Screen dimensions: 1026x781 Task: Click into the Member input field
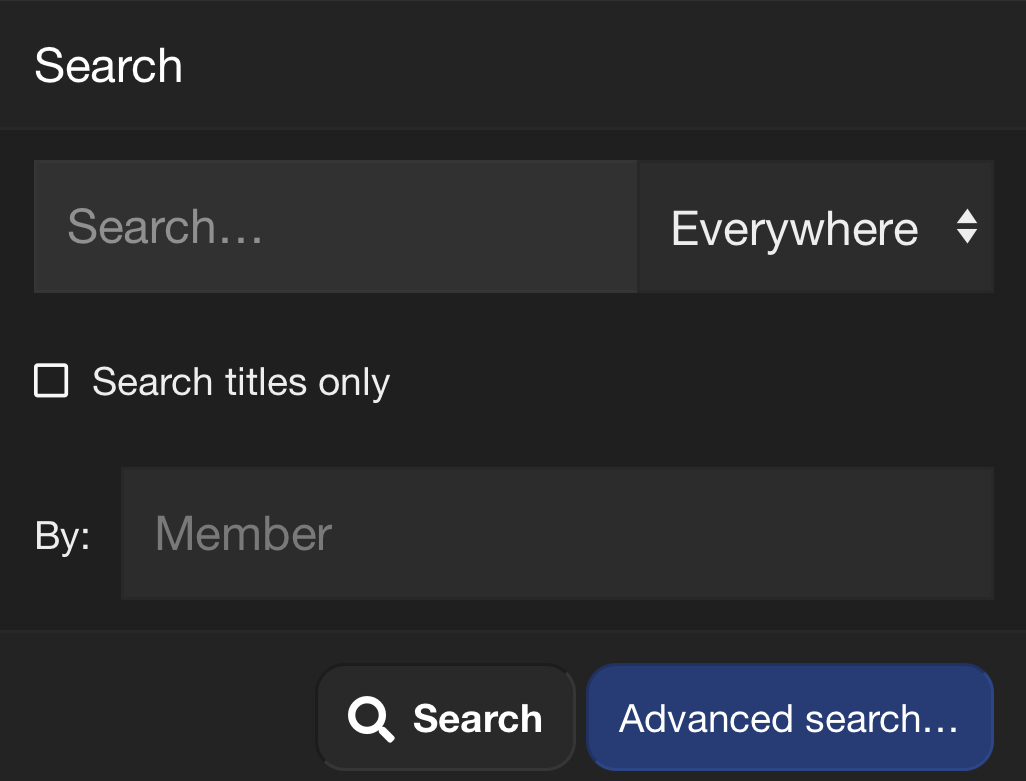point(557,533)
